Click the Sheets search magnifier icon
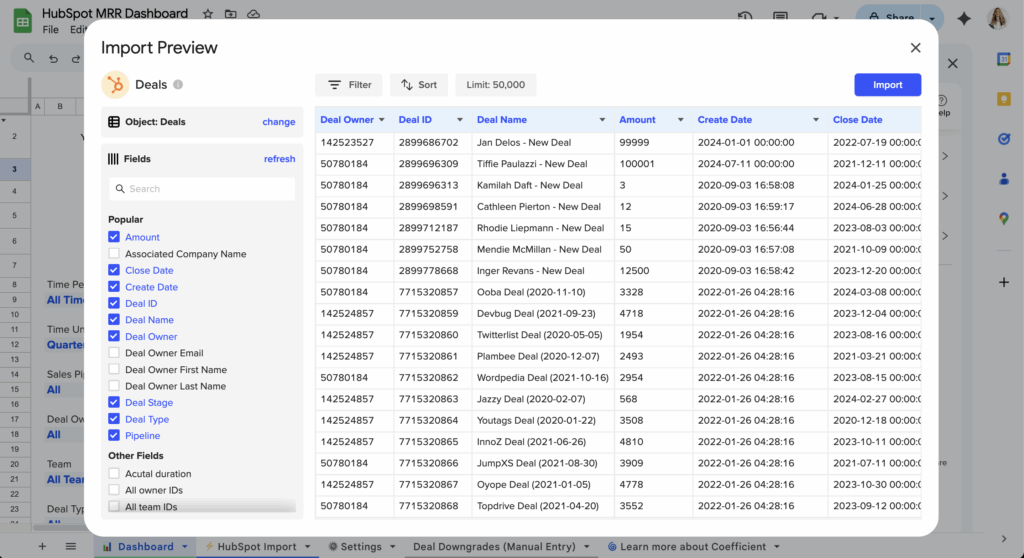This screenshot has width=1024, height=558. (x=29, y=58)
